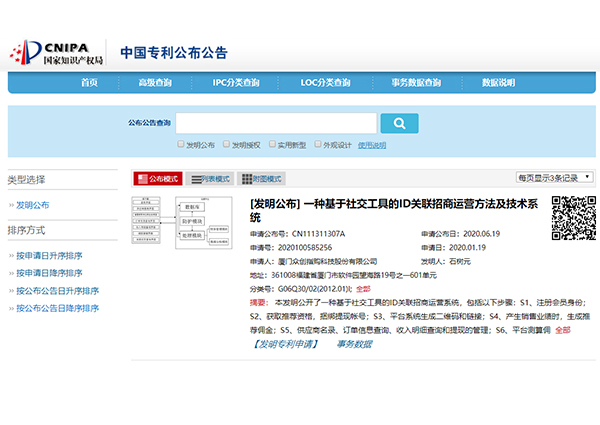Viewport: 600px width, 425px height.
Task: Tick the 外观设计 checkbox
Action: pyautogui.click(x=318, y=144)
